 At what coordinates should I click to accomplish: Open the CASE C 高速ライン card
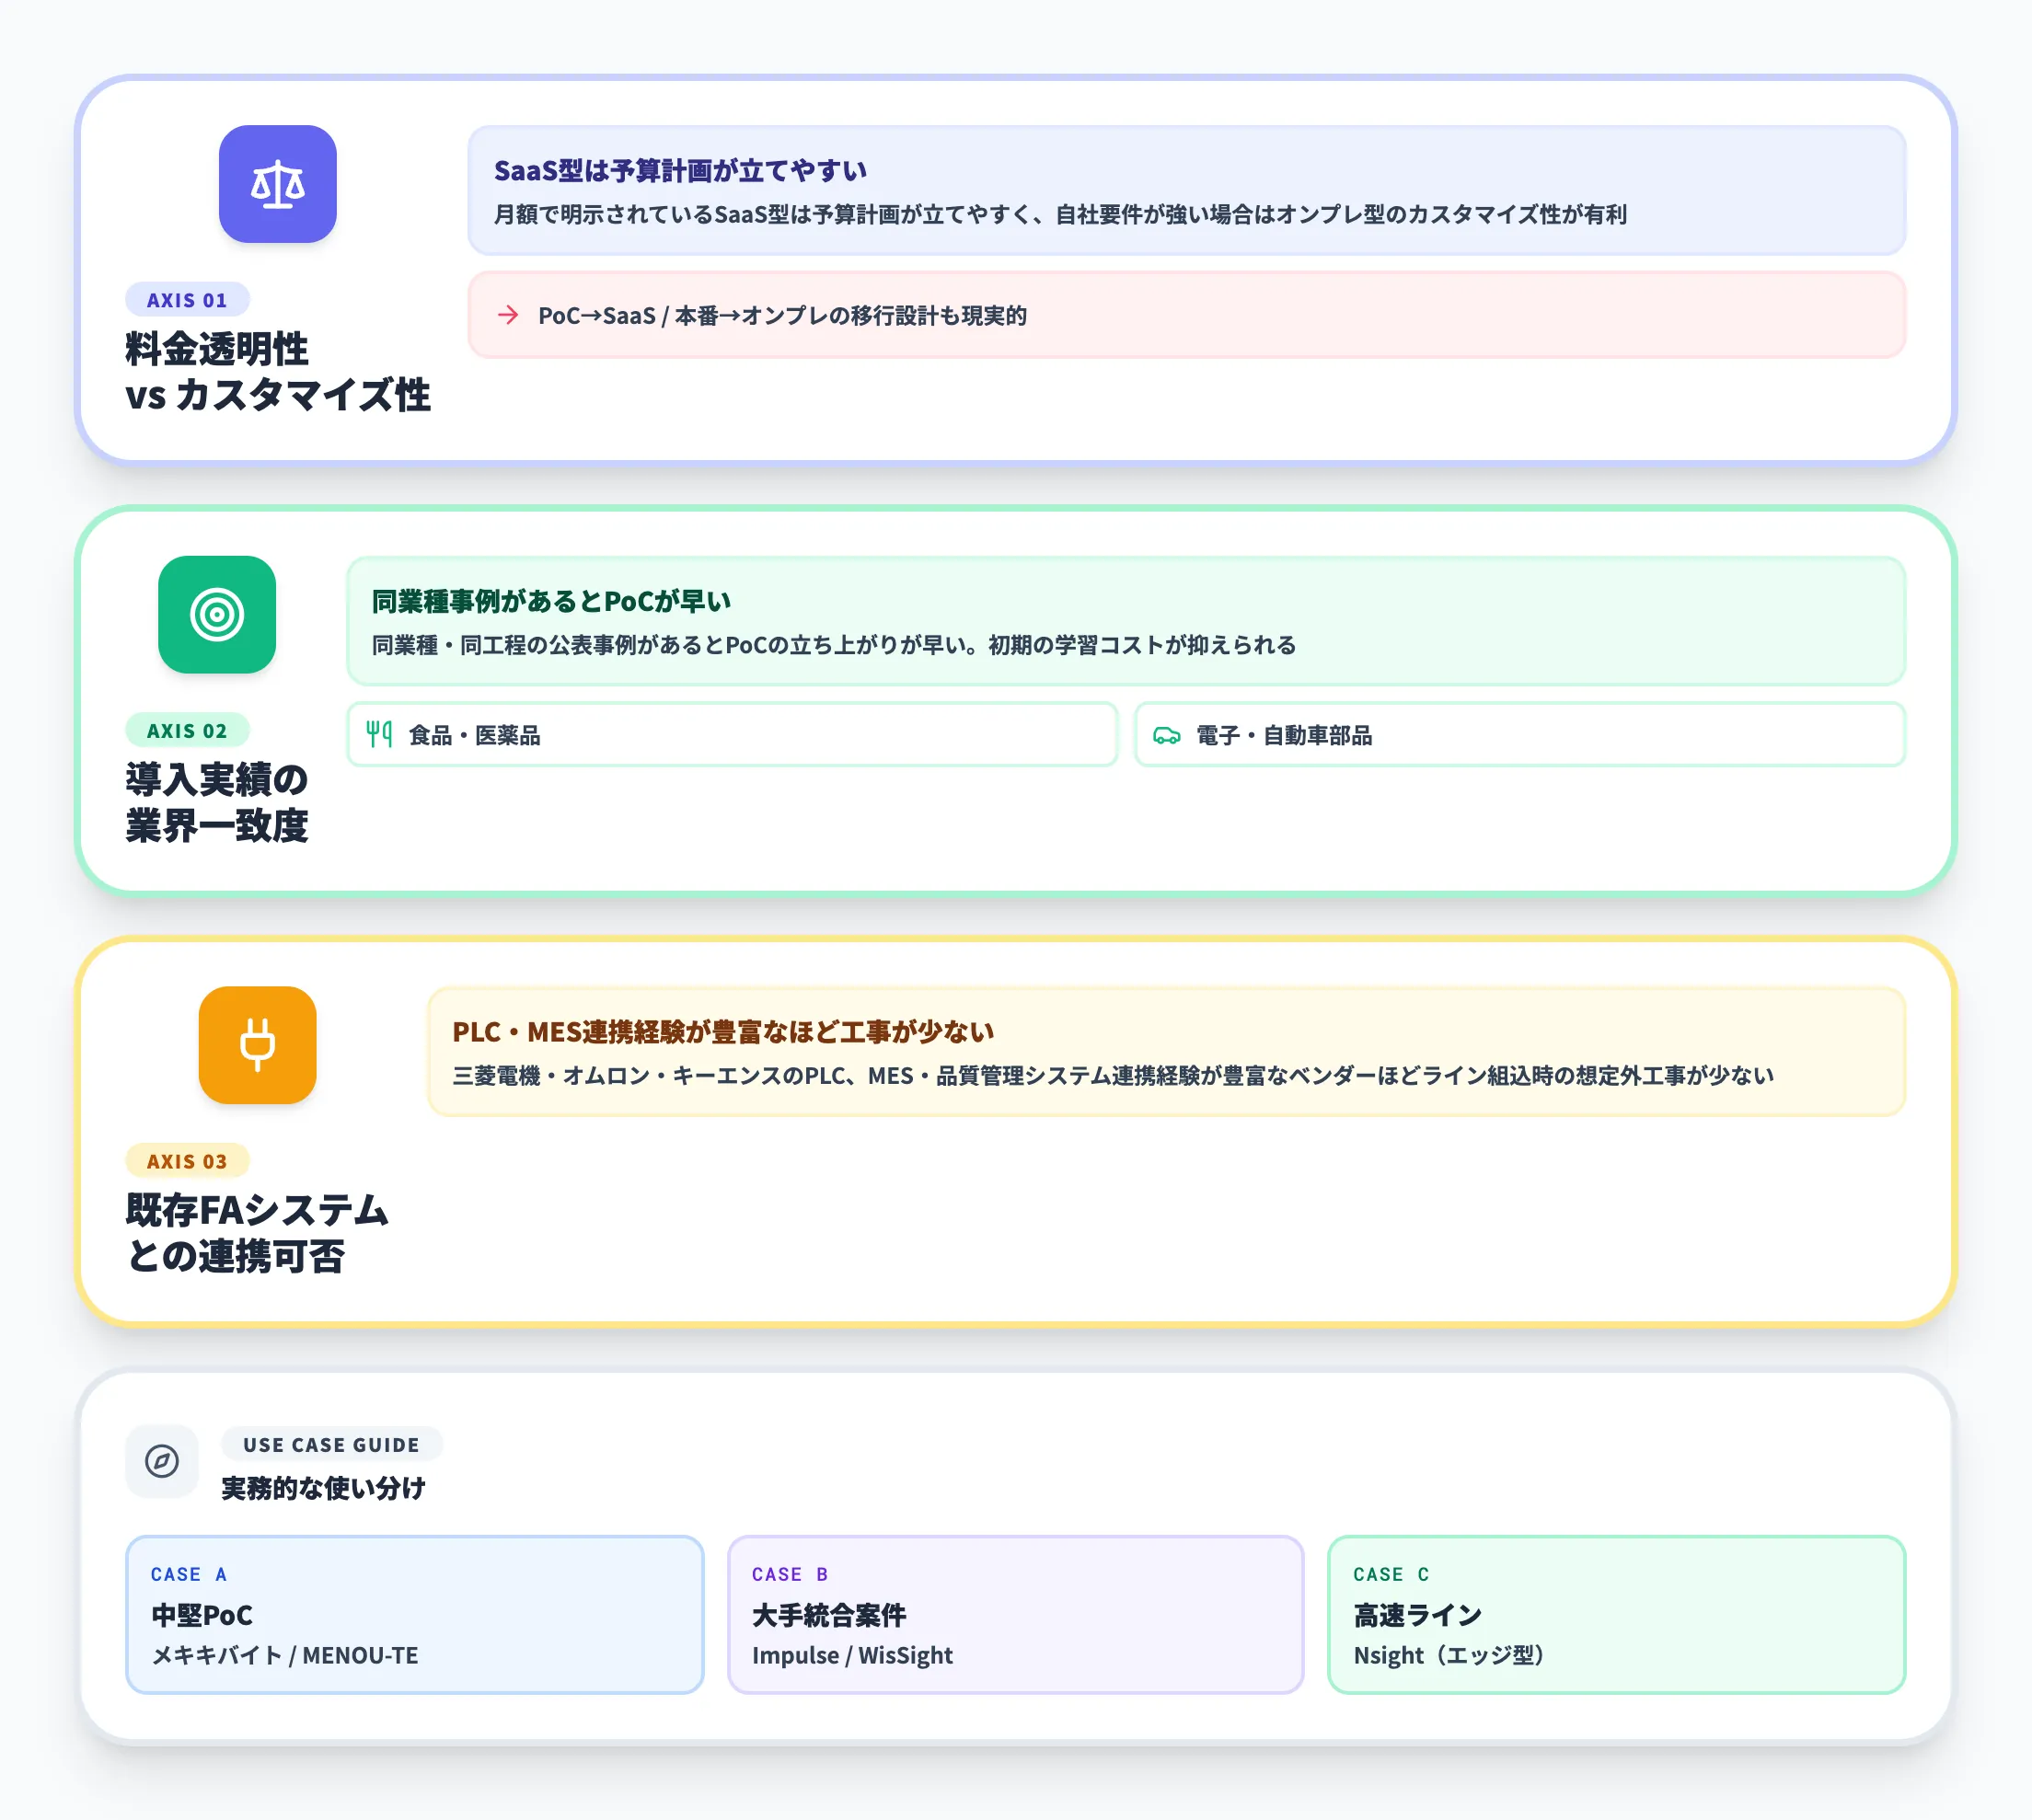point(1617,1614)
